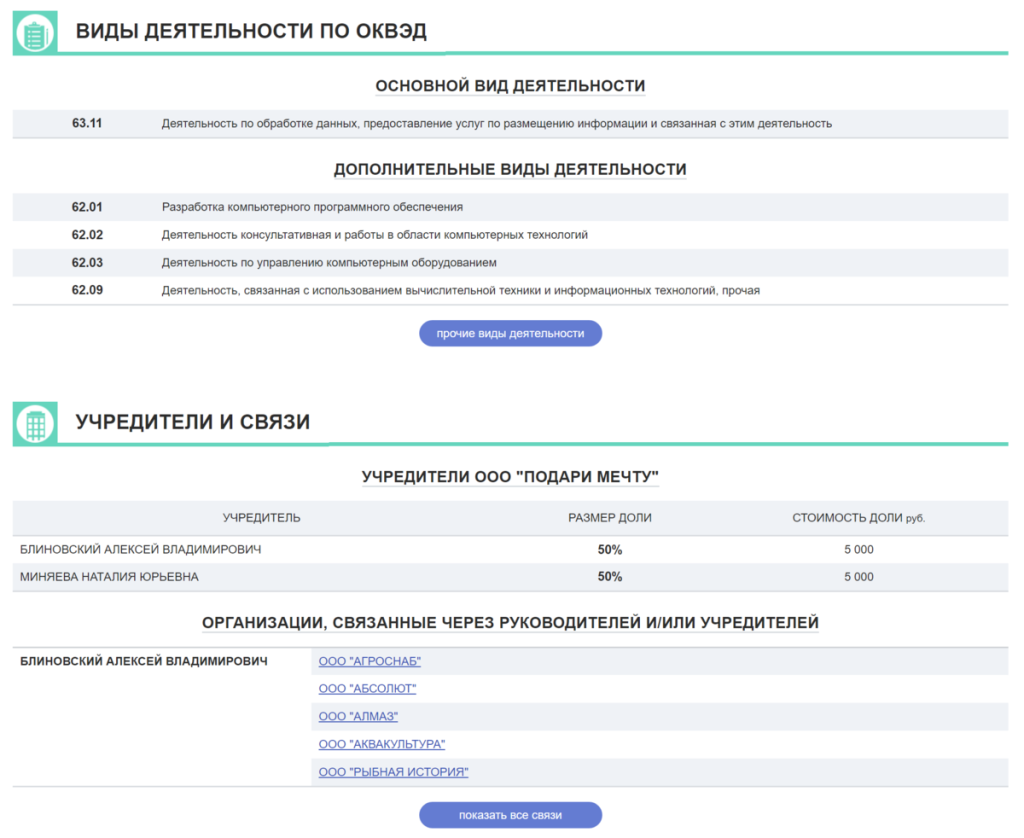Click text Разработка компьютерного программного обеспечения

(312, 207)
